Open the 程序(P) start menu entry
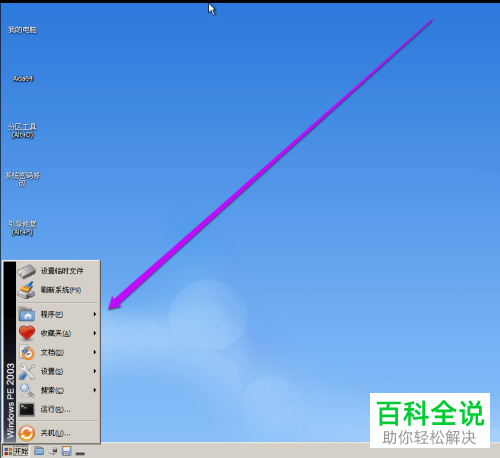 pyautogui.click(x=58, y=314)
